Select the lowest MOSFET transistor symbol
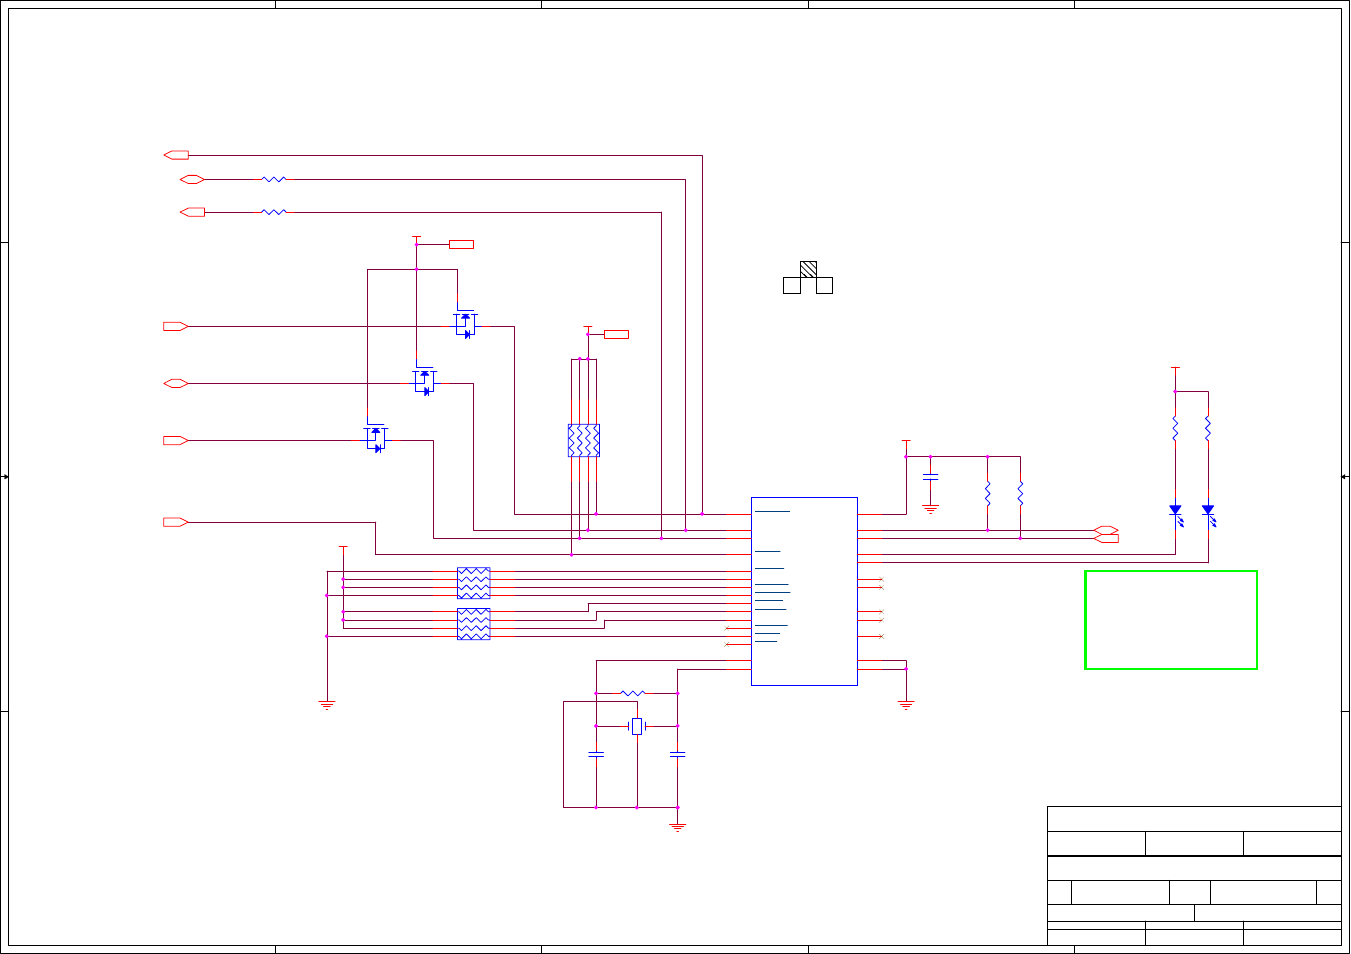 pos(376,438)
